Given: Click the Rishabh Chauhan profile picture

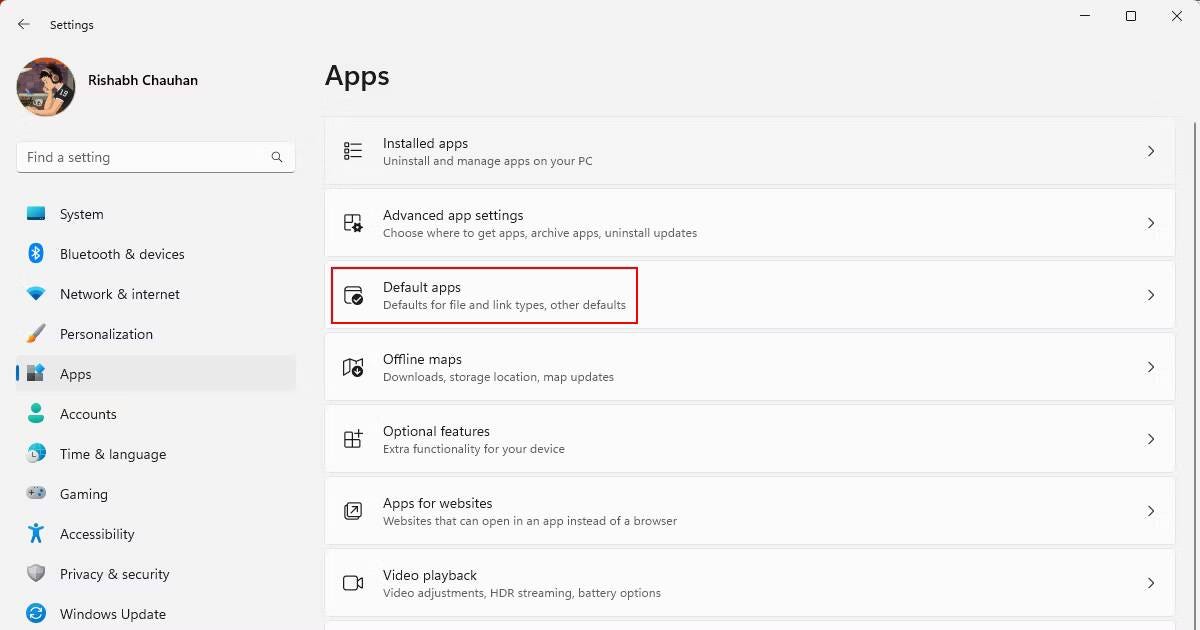Looking at the screenshot, I should tap(45, 87).
